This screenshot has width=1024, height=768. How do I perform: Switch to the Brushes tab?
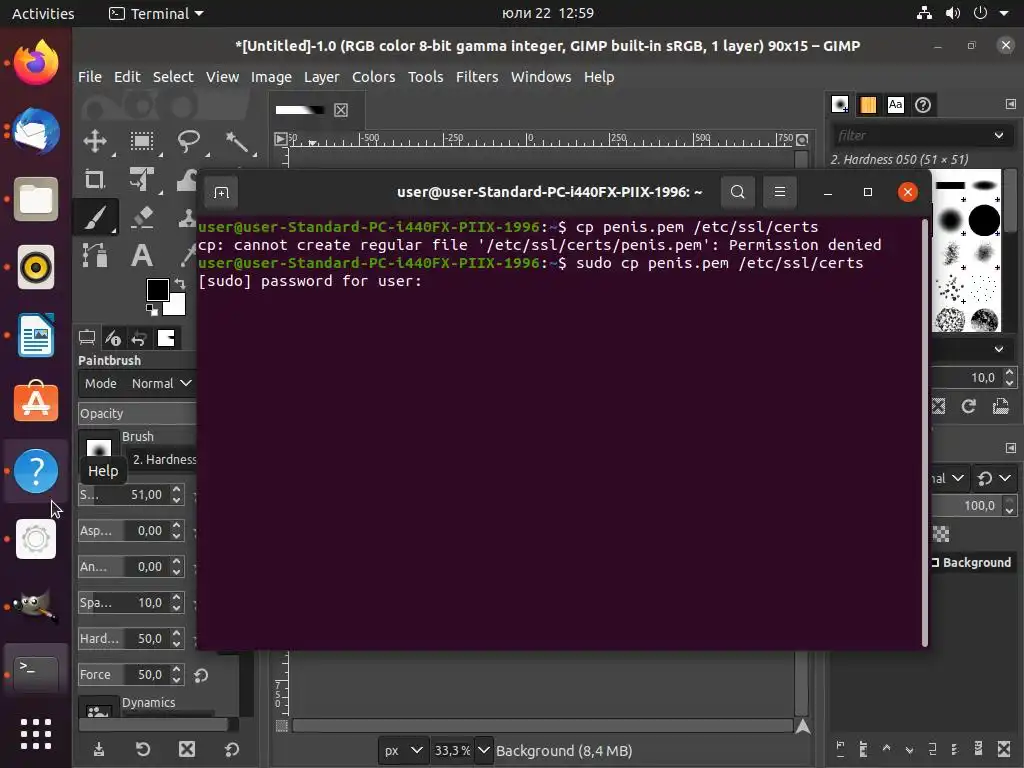click(840, 104)
